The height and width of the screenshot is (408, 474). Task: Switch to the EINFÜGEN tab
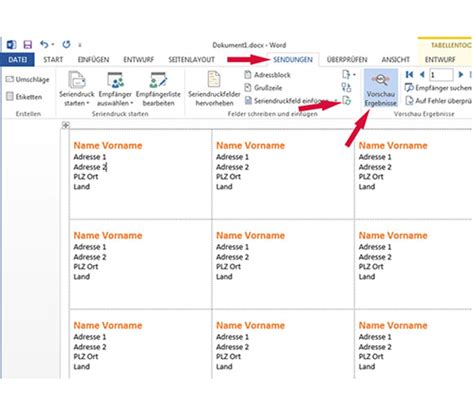[x=93, y=60]
